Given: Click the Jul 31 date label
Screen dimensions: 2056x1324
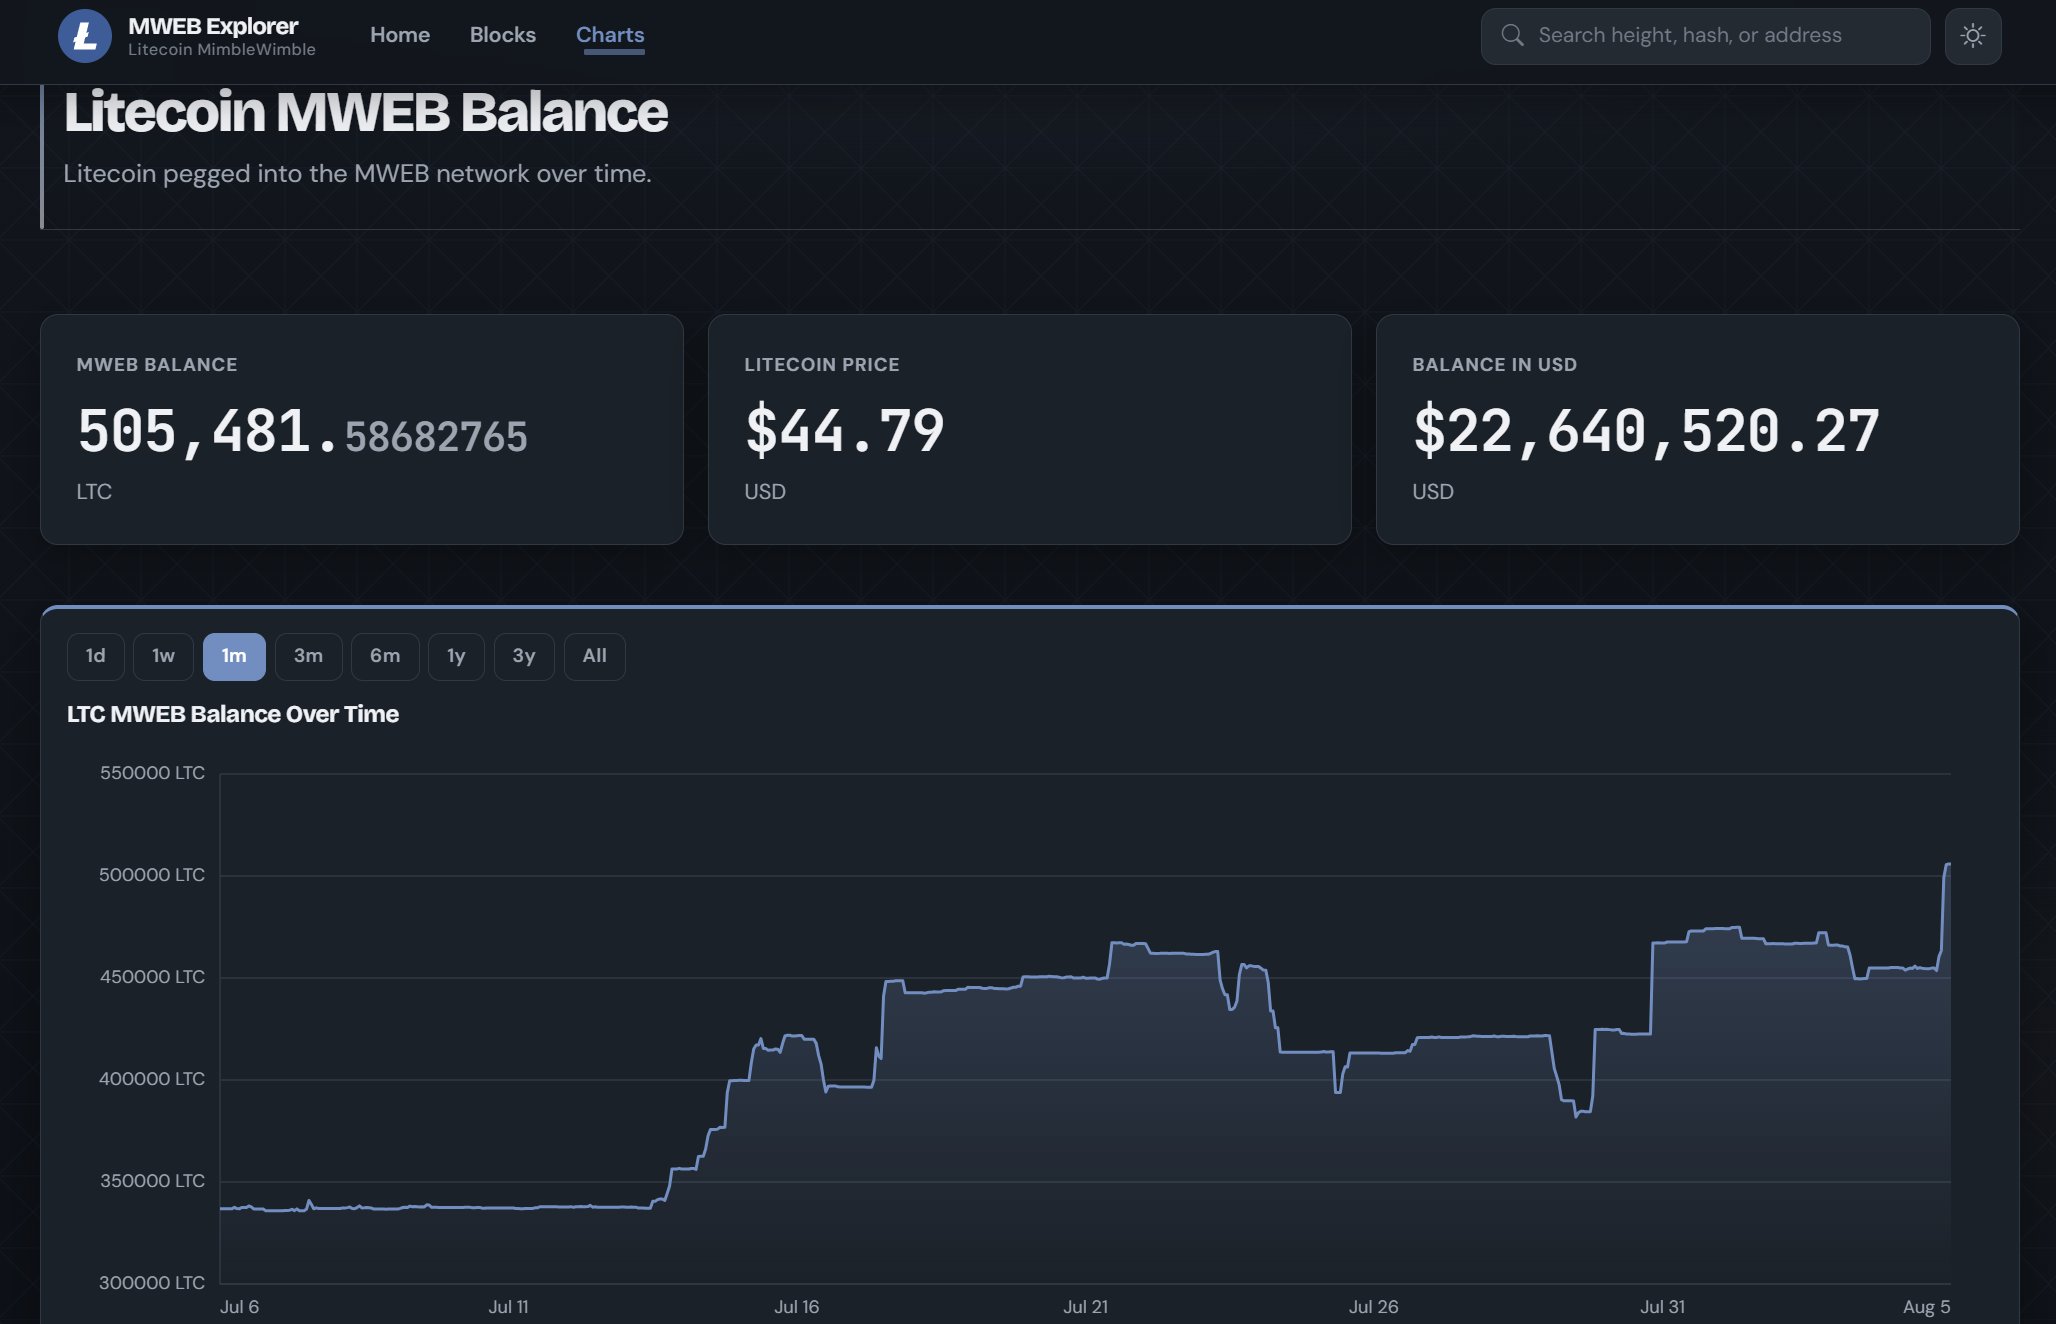Looking at the screenshot, I should 1663,1307.
